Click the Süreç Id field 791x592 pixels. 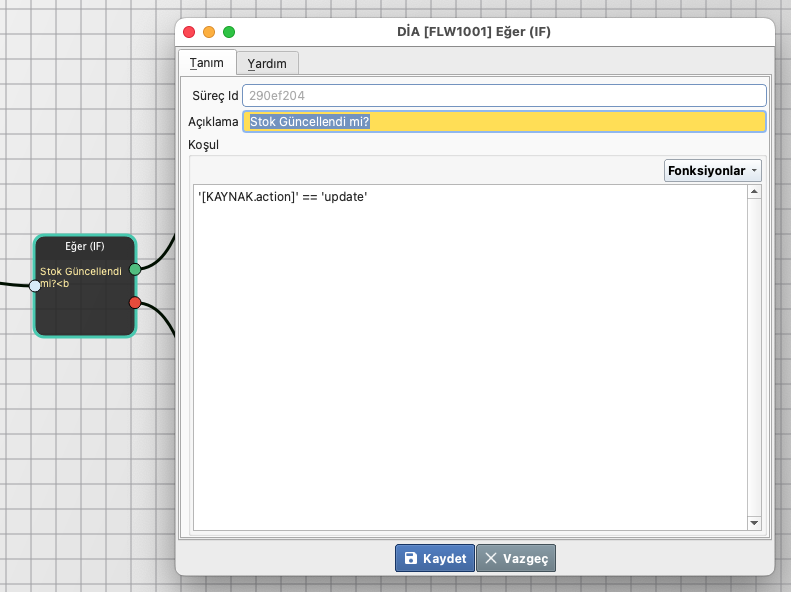pos(504,96)
